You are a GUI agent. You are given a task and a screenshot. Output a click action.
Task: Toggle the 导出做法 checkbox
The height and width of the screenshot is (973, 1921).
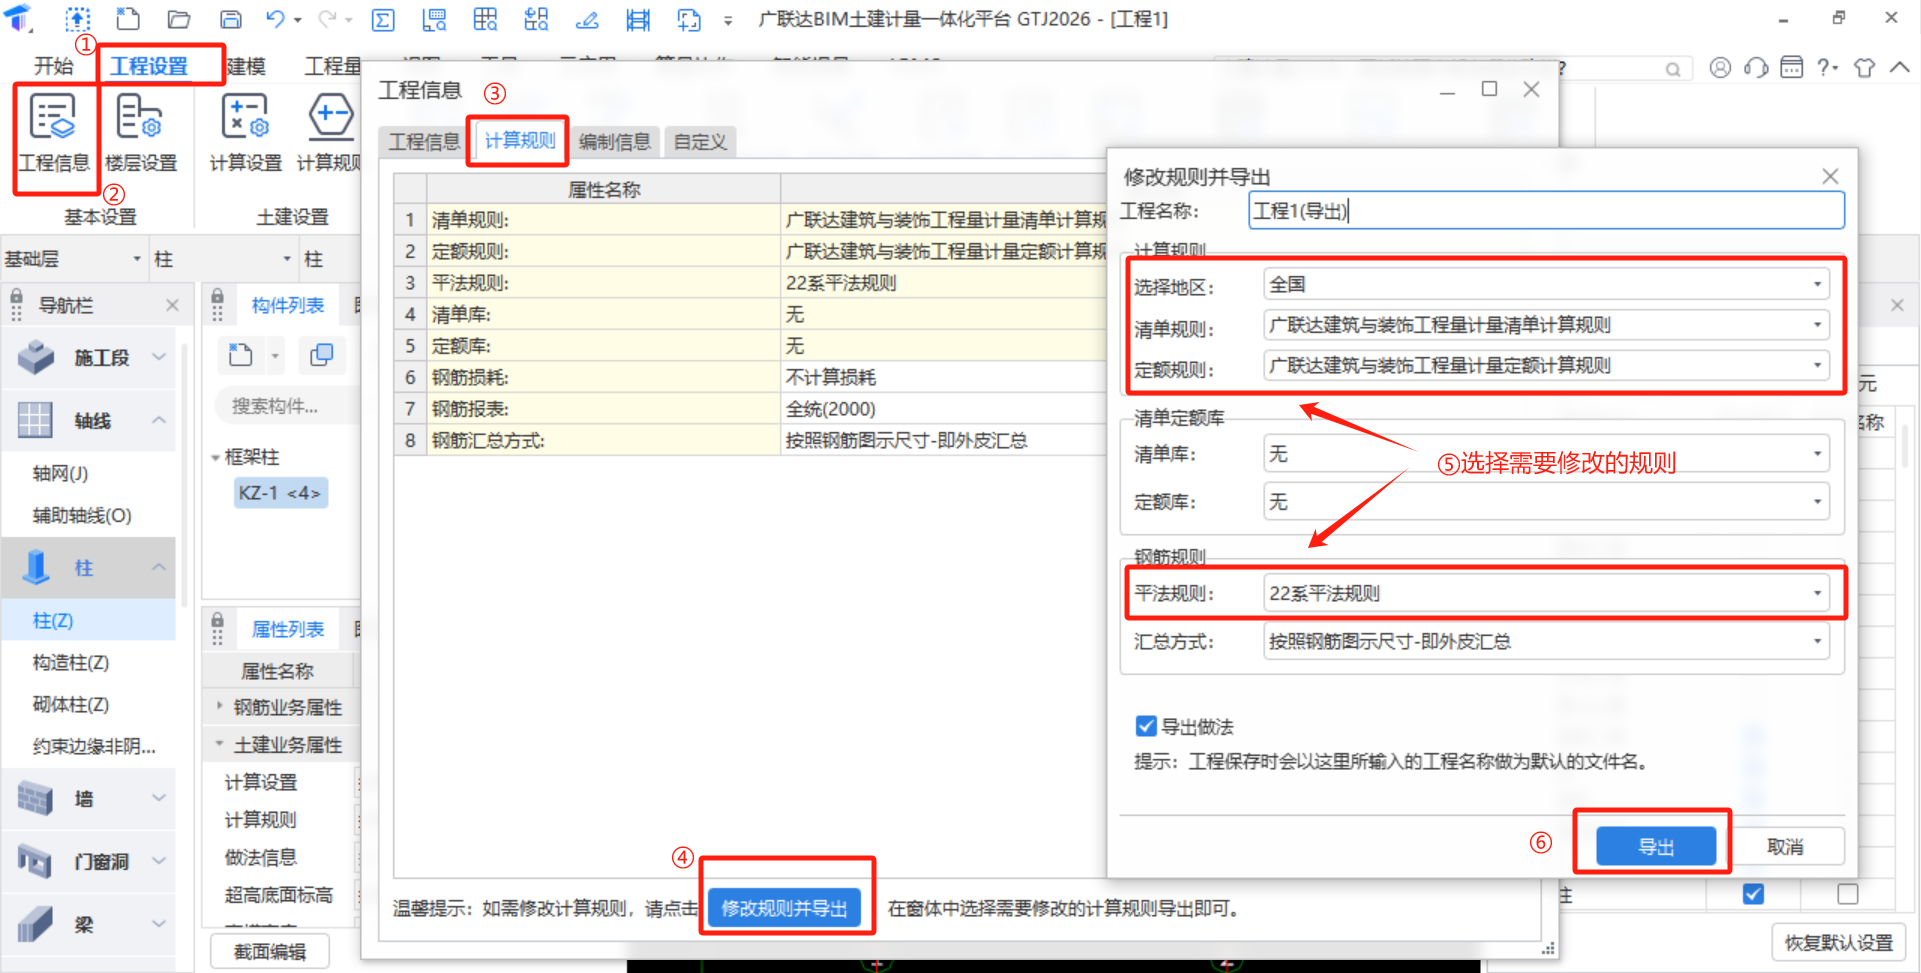tap(1146, 726)
